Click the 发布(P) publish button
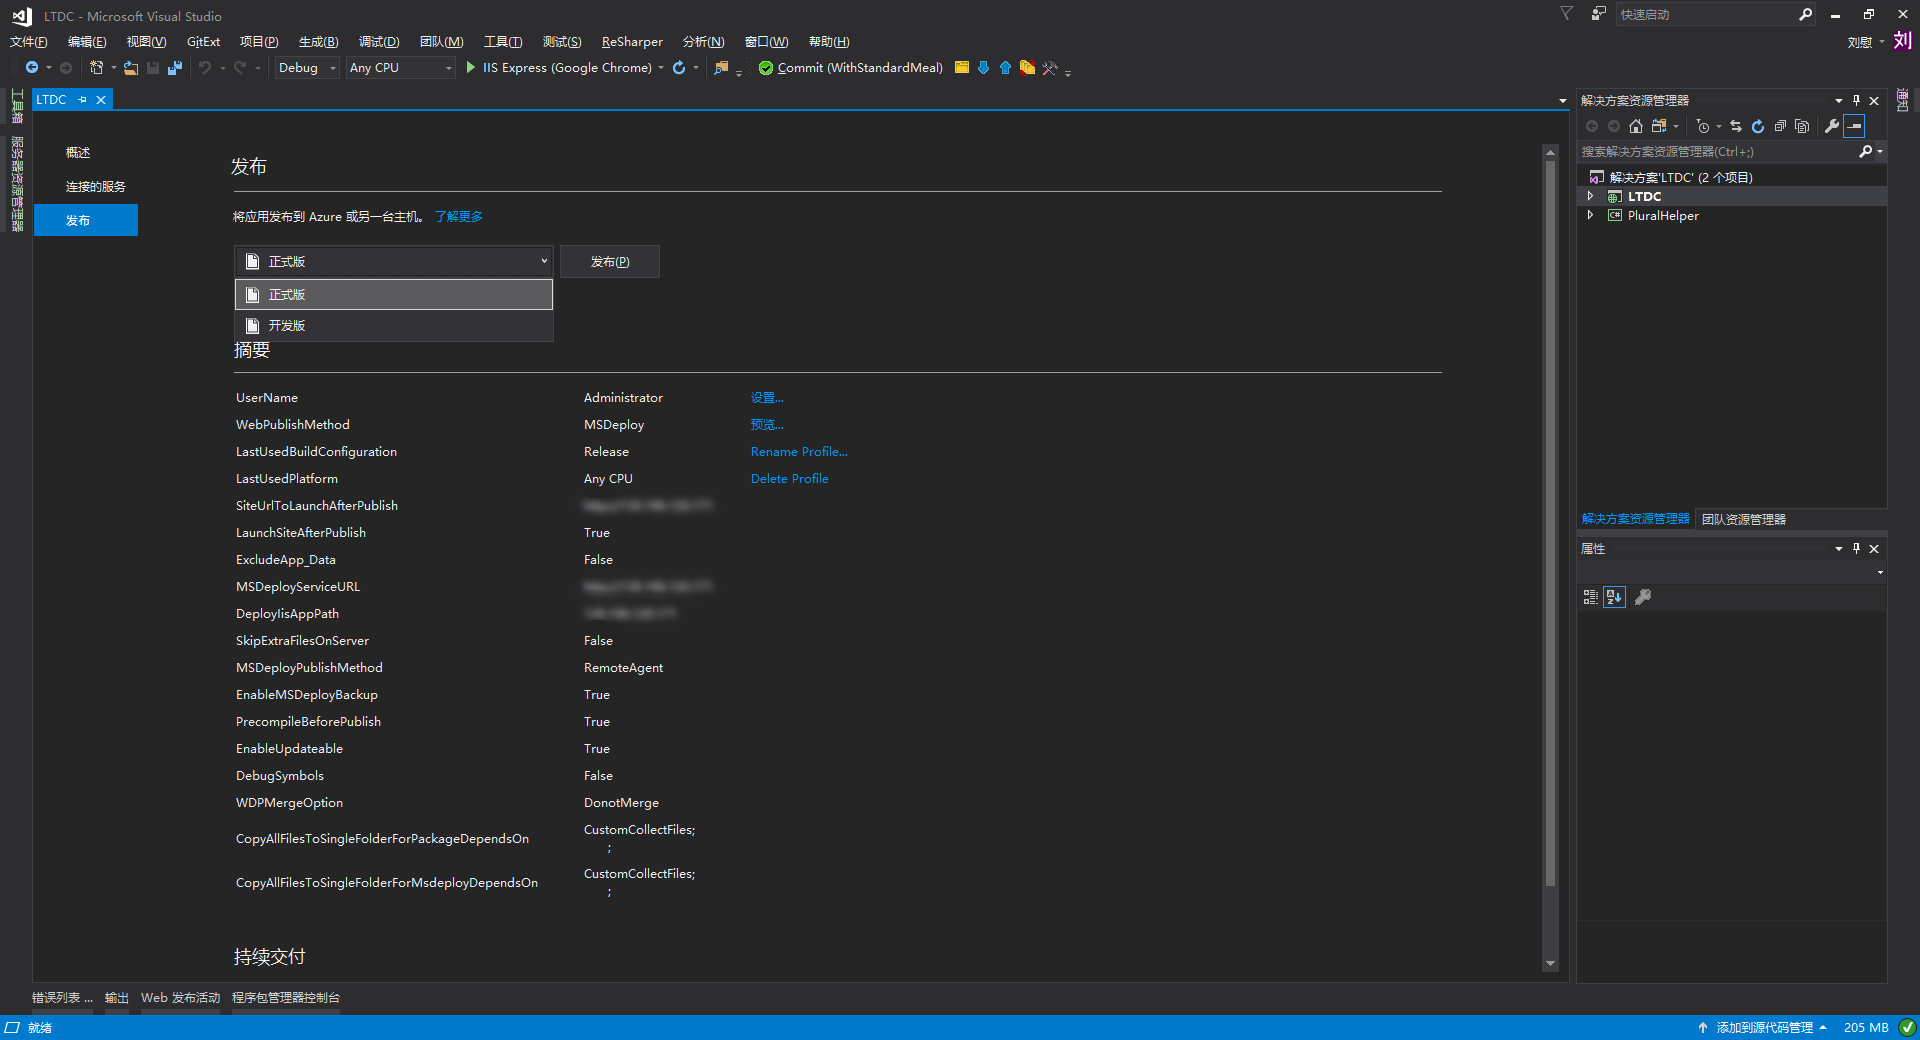The height and width of the screenshot is (1040, 1920). coord(610,262)
